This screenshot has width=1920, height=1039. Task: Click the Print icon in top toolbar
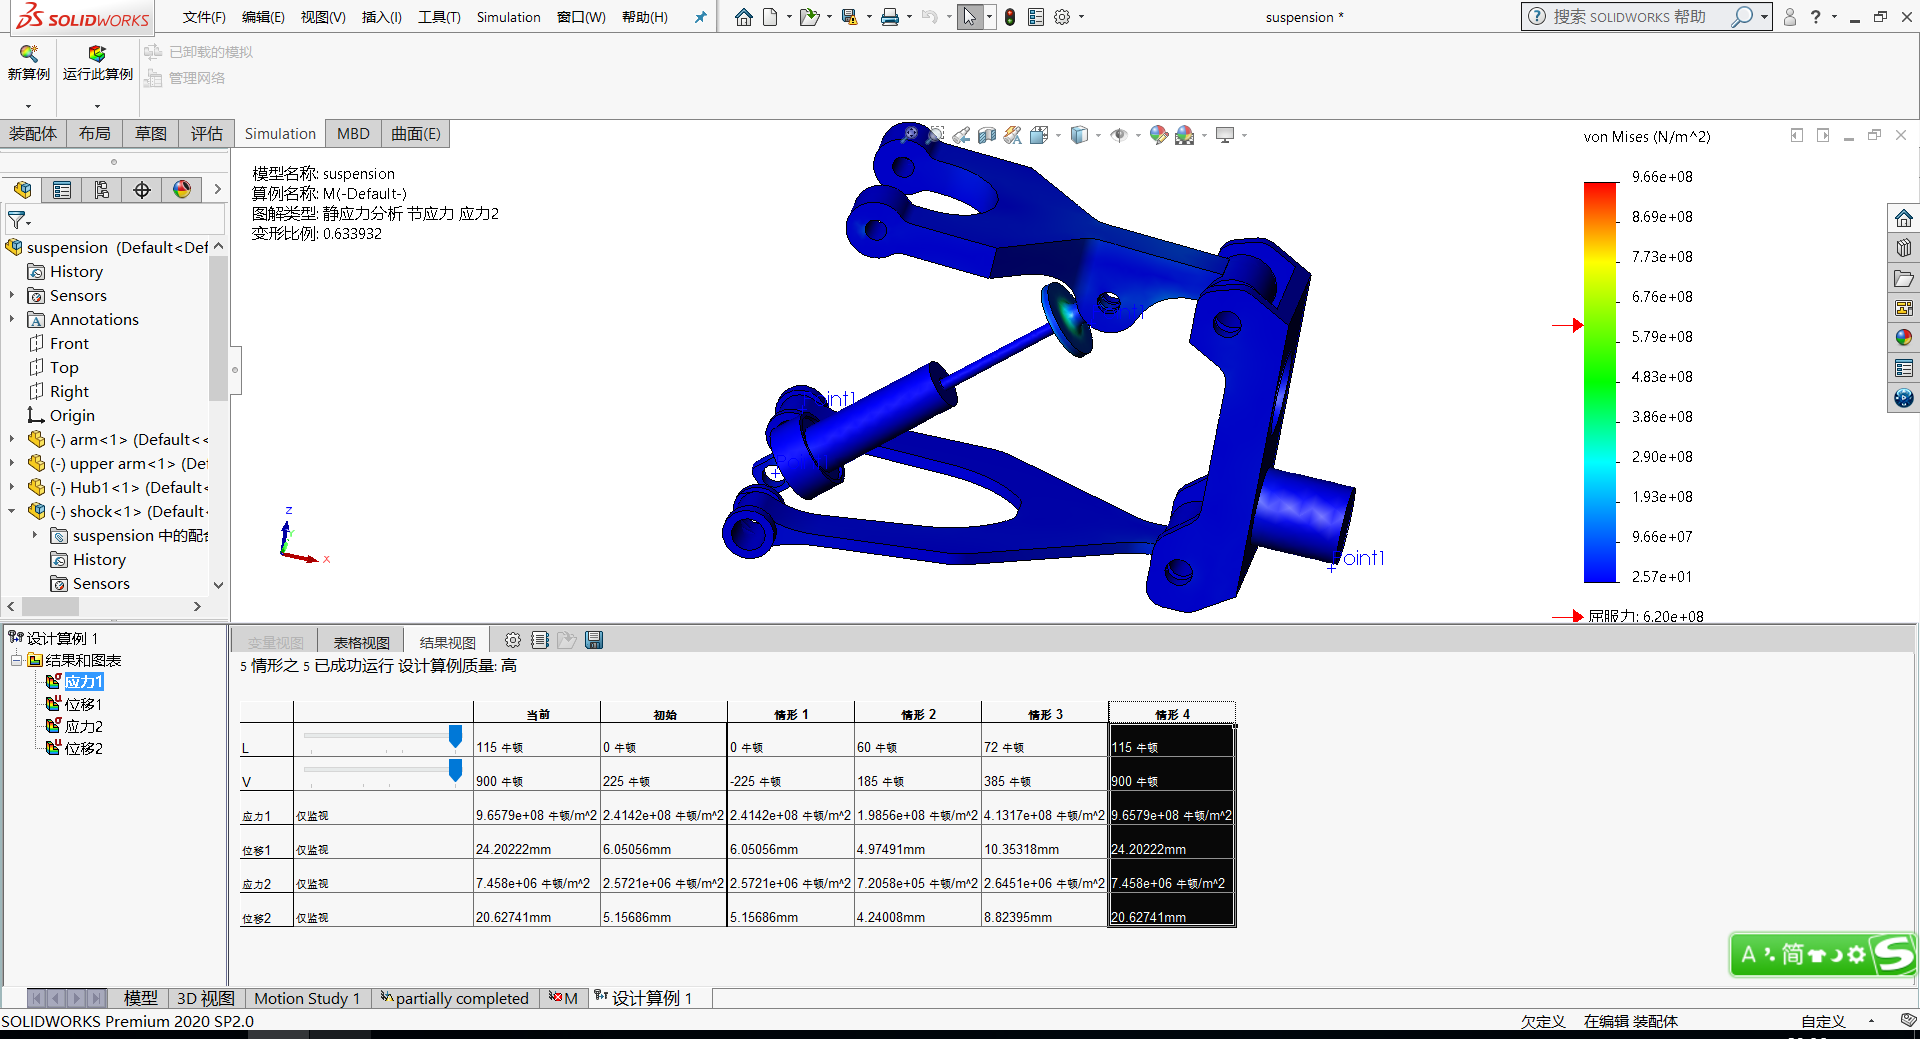[x=889, y=17]
